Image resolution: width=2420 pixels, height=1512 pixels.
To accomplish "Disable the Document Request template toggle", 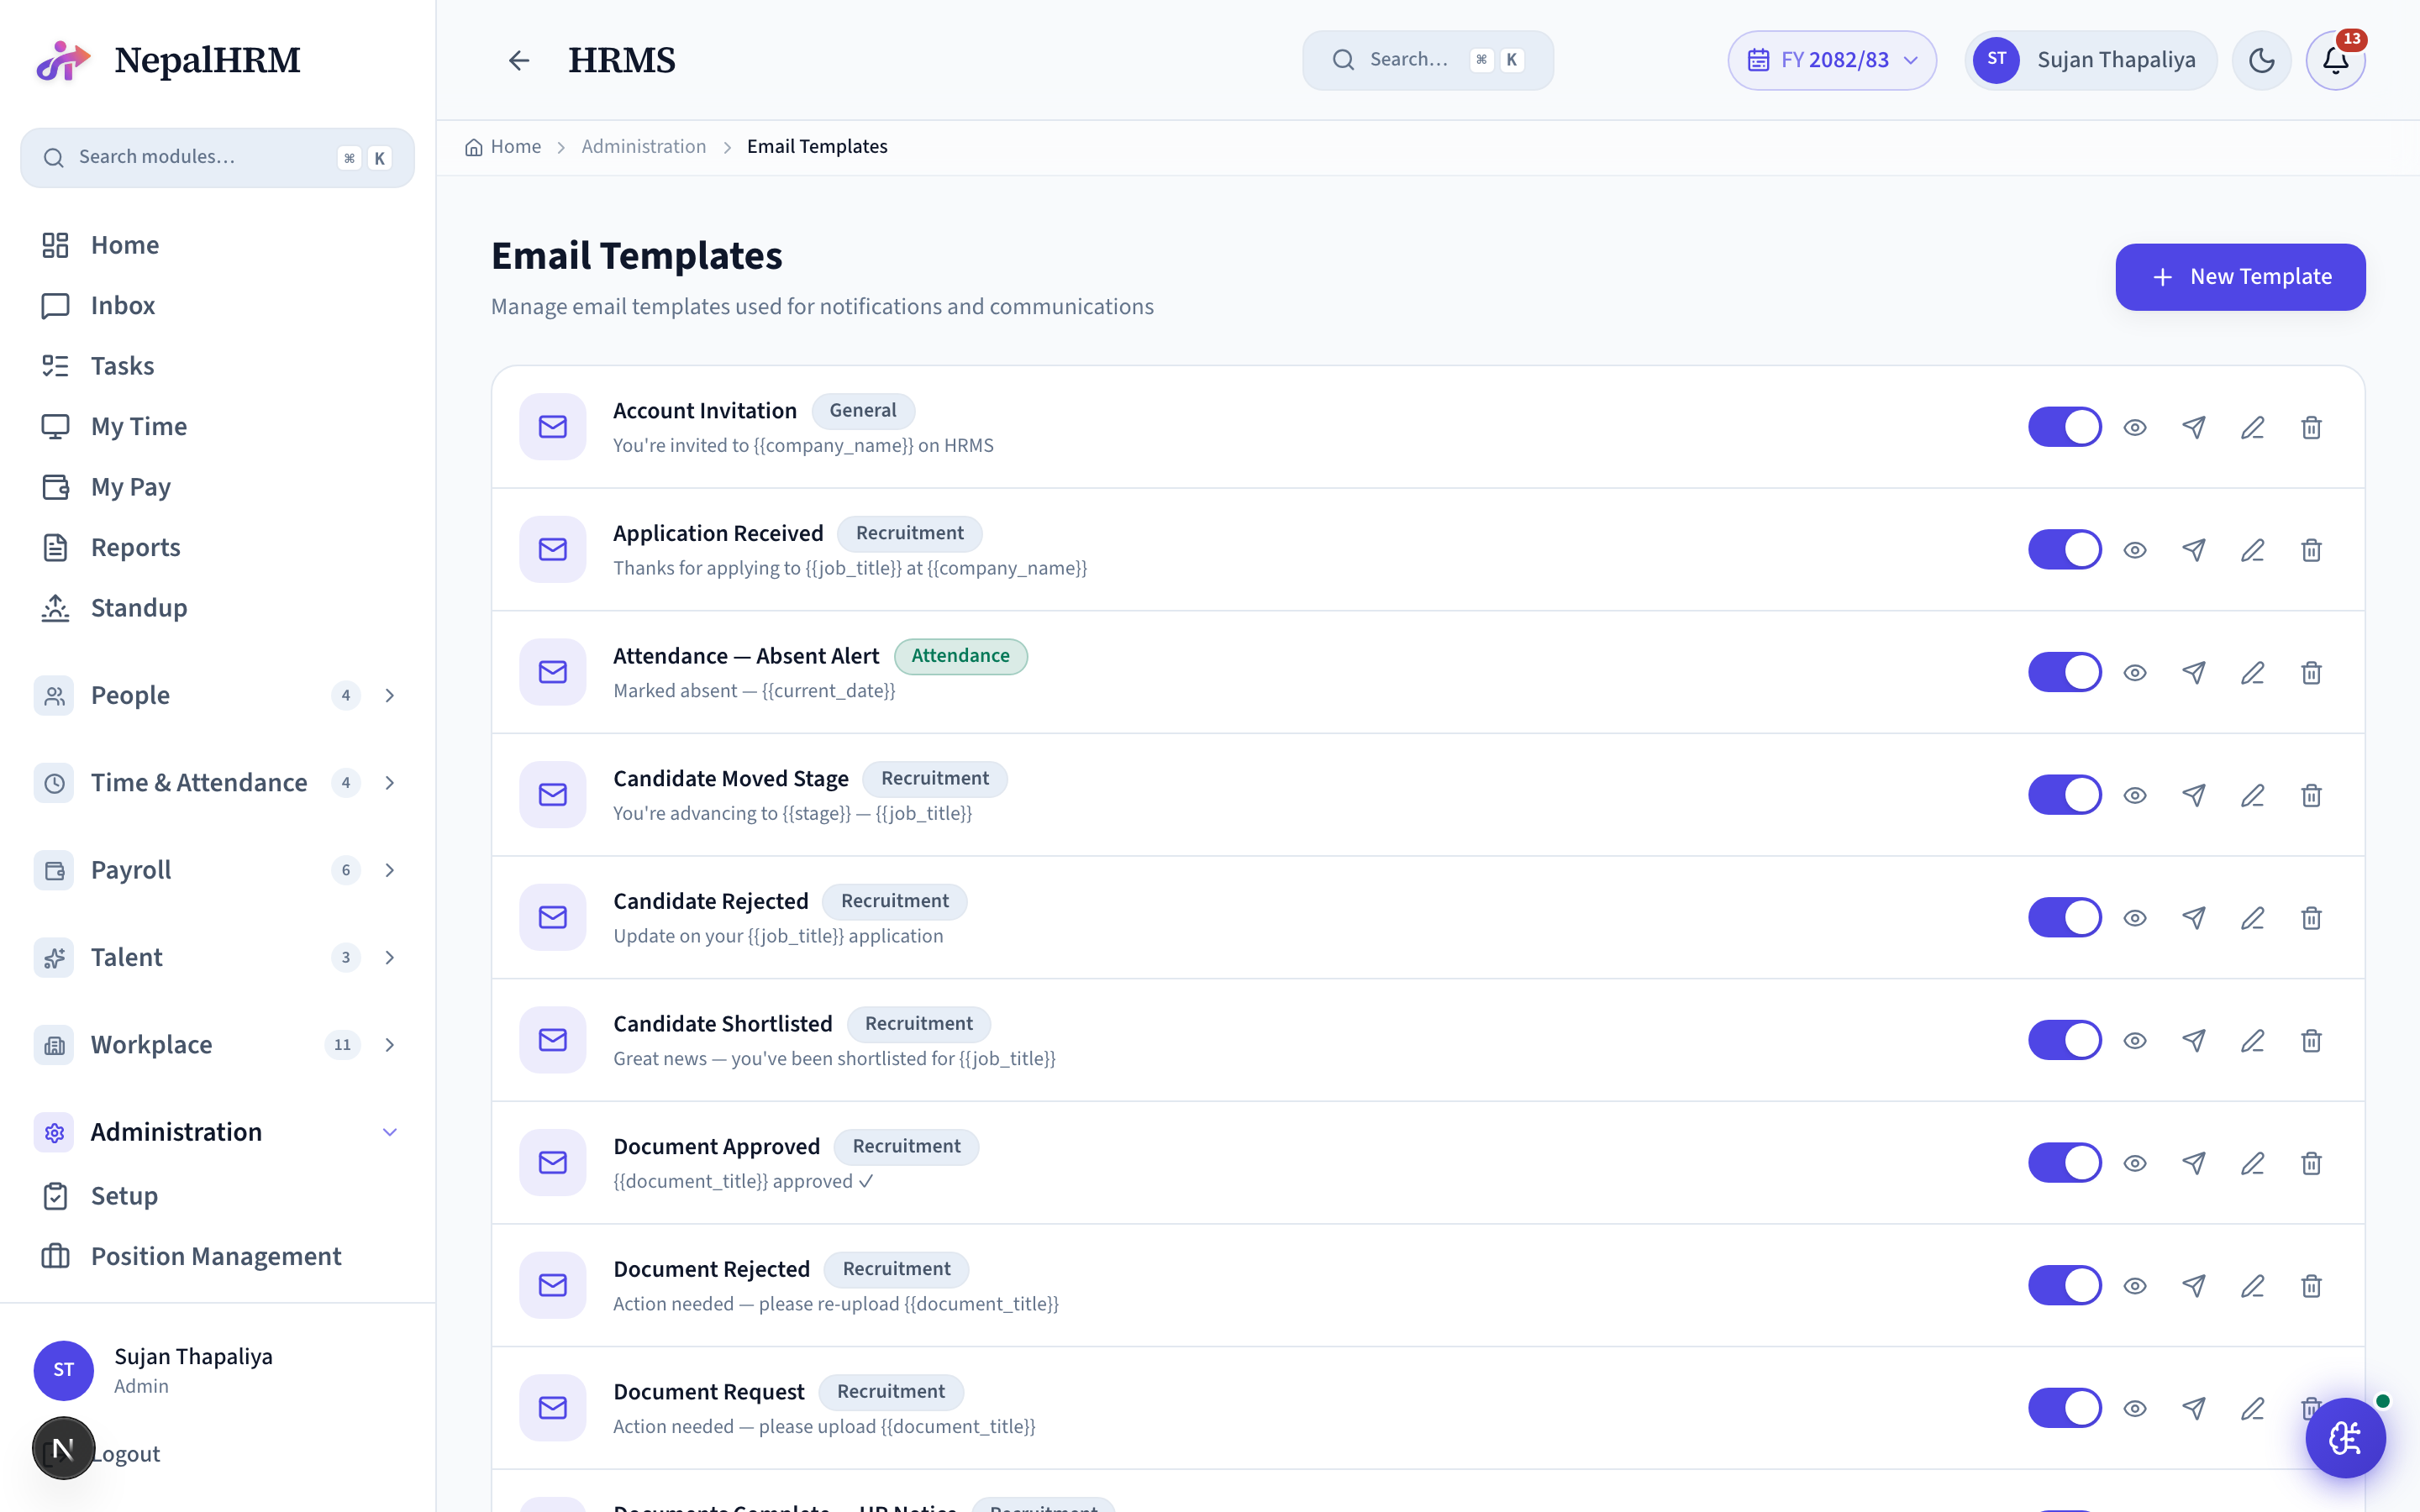I will (x=2064, y=1408).
